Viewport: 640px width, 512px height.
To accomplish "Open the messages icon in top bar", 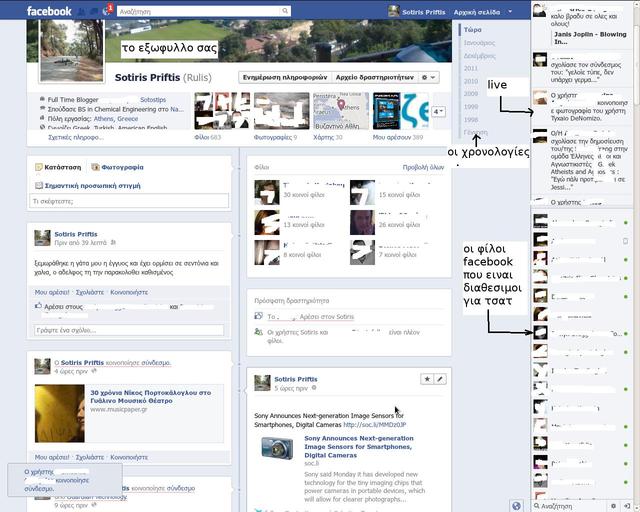I will (x=94, y=11).
